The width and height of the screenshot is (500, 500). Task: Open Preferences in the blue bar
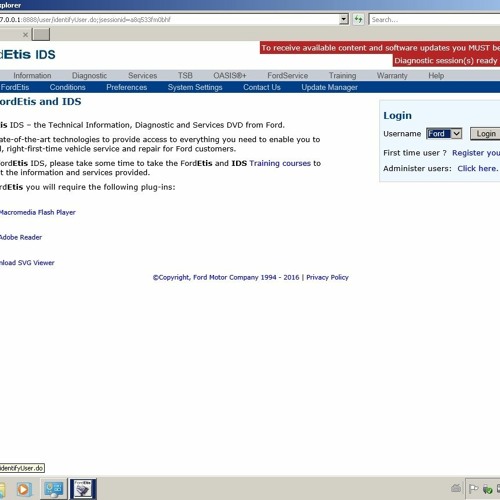coord(127,87)
